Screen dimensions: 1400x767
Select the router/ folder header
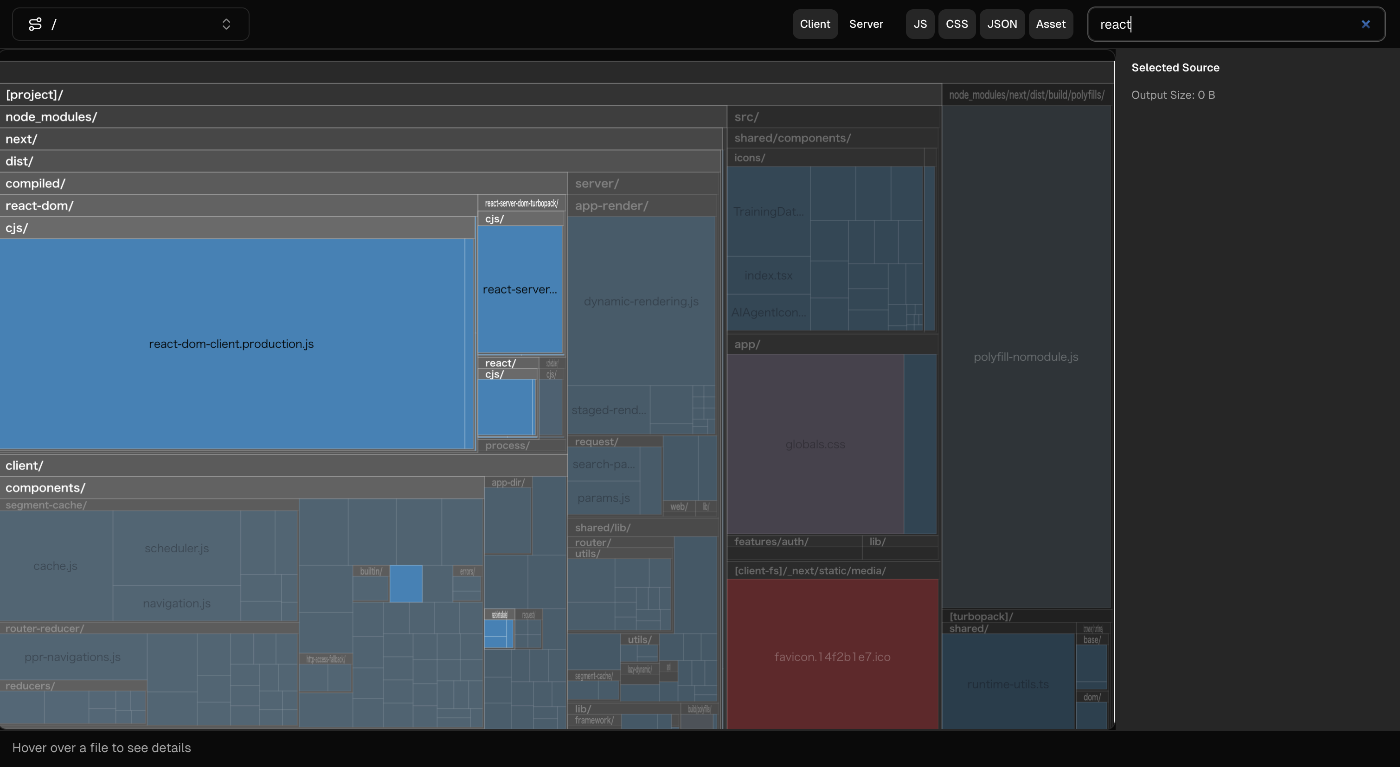tap(621, 542)
